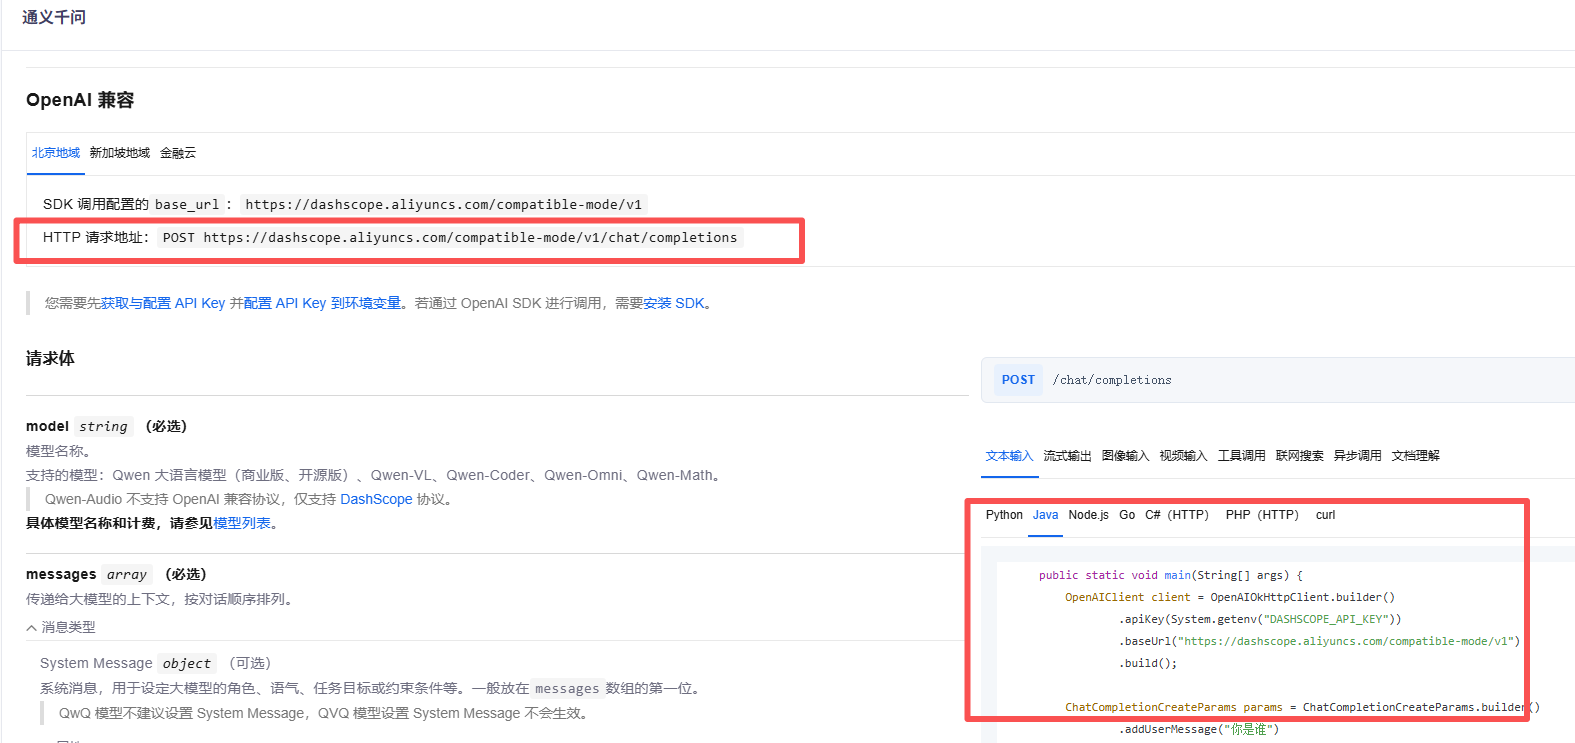The height and width of the screenshot is (743, 1575).
Task: Switch to the 联网搜索 tab
Action: click(x=1299, y=456)
